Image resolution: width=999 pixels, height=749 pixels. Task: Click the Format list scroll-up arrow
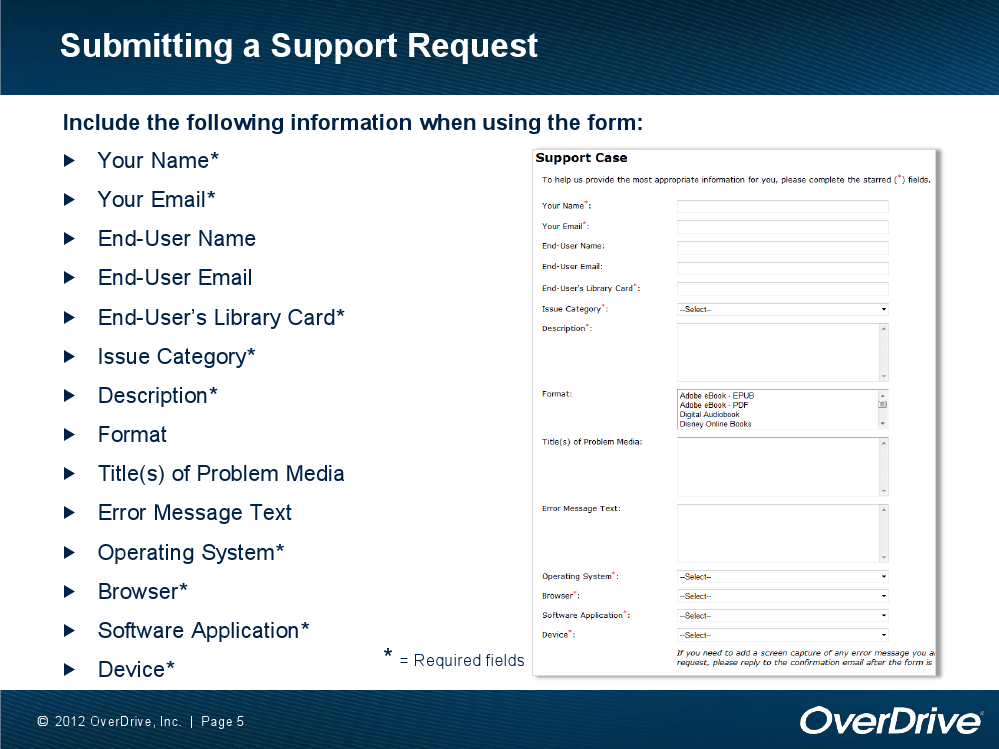tap(883, 395)
